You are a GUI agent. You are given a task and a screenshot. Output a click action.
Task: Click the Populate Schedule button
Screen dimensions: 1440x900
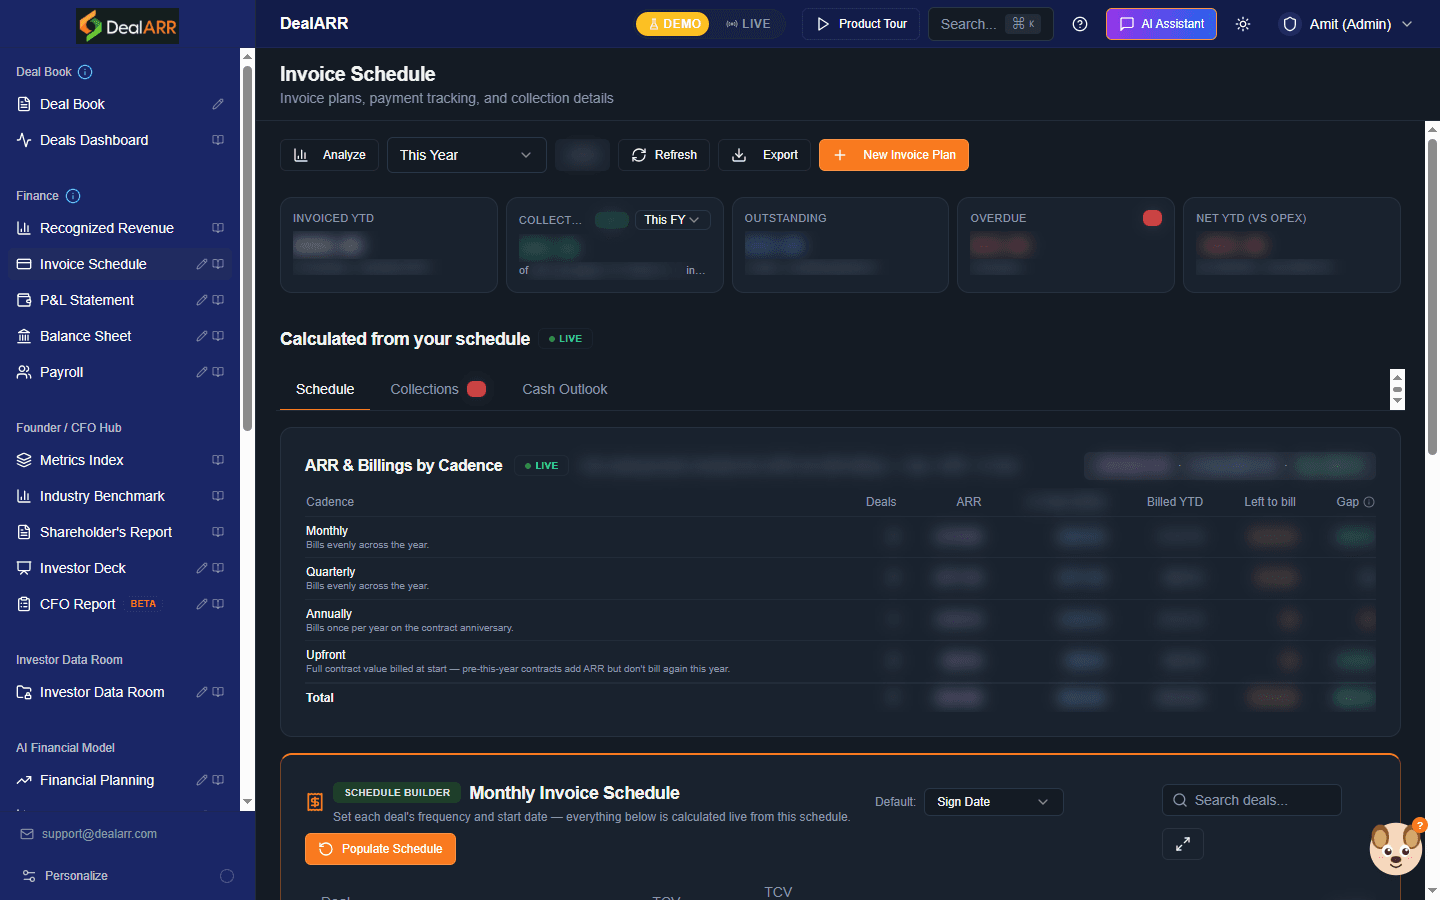coord(380,849)
